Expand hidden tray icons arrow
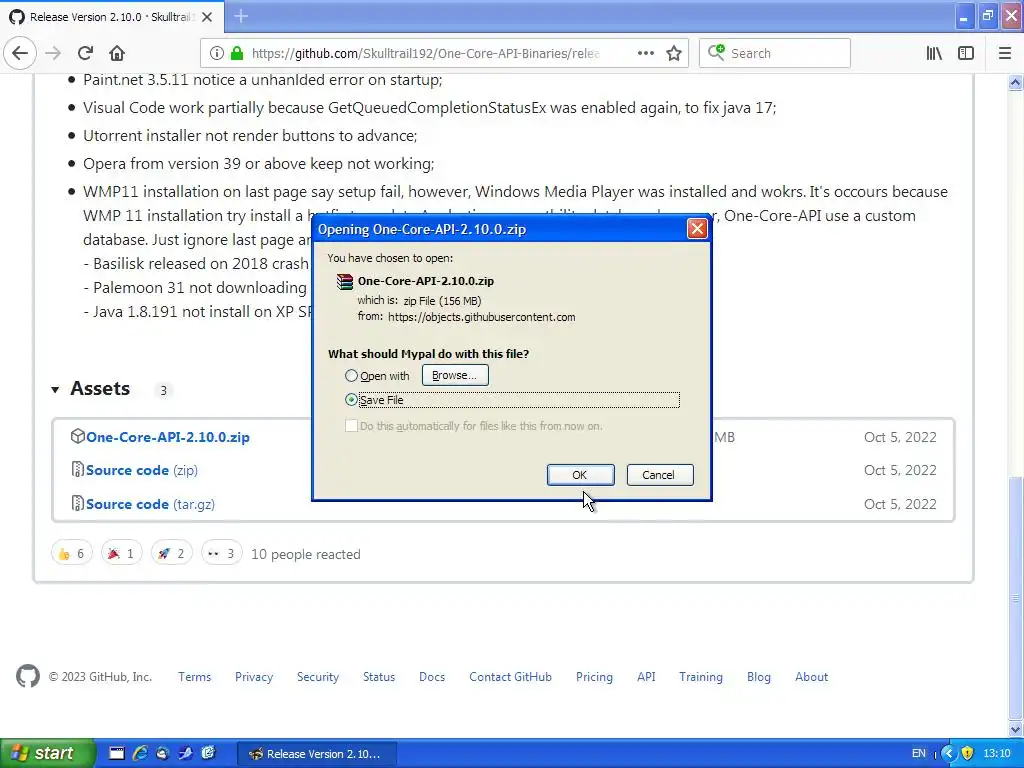The height and width of the screenshot is (768, 1024). (x=948, y=753)
